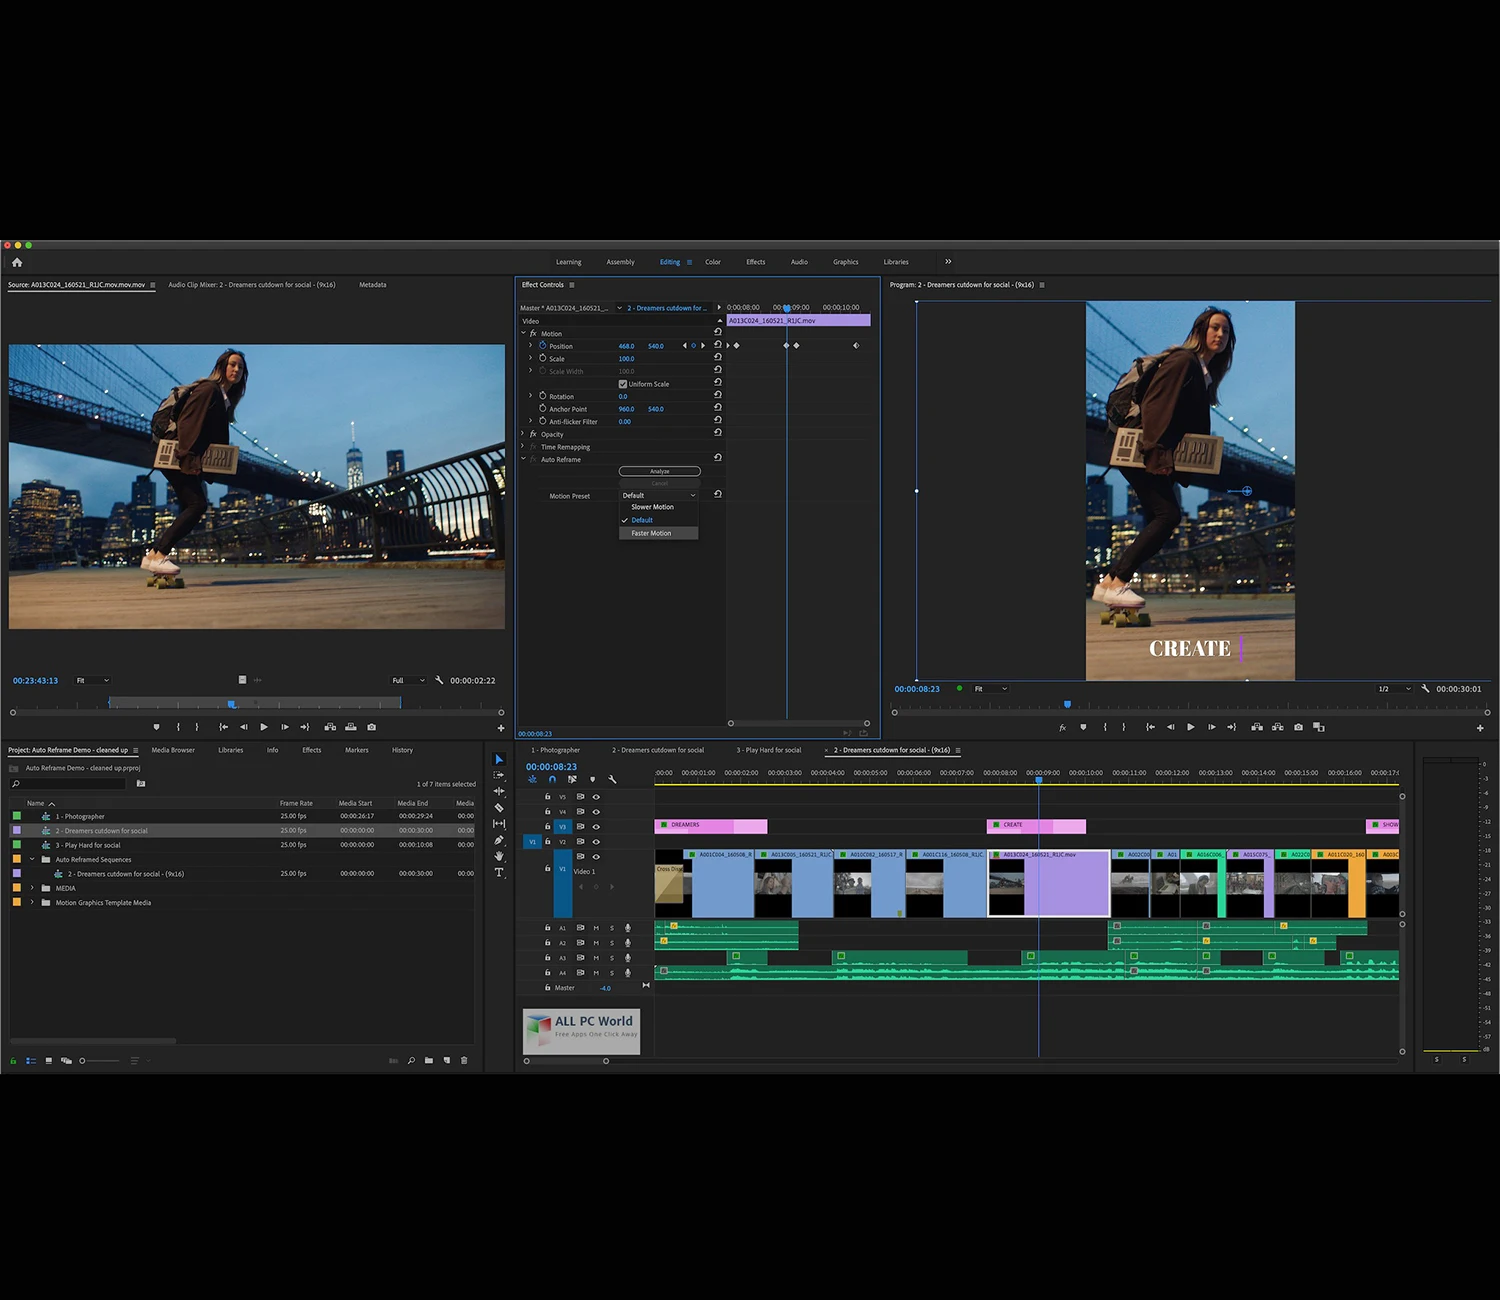Uncheck the Uniform Scale checkbox
The width and height of the screenshot is (1500, 1300).
coord(623,384)
